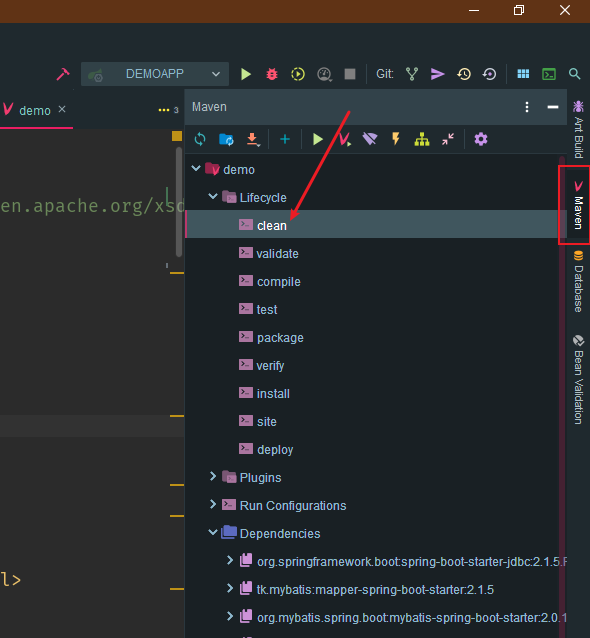The height and width of the screenshot is (638, 590).
Task: Toggle Offline Mode in Maven toolbar
Action: coord(369,139)
